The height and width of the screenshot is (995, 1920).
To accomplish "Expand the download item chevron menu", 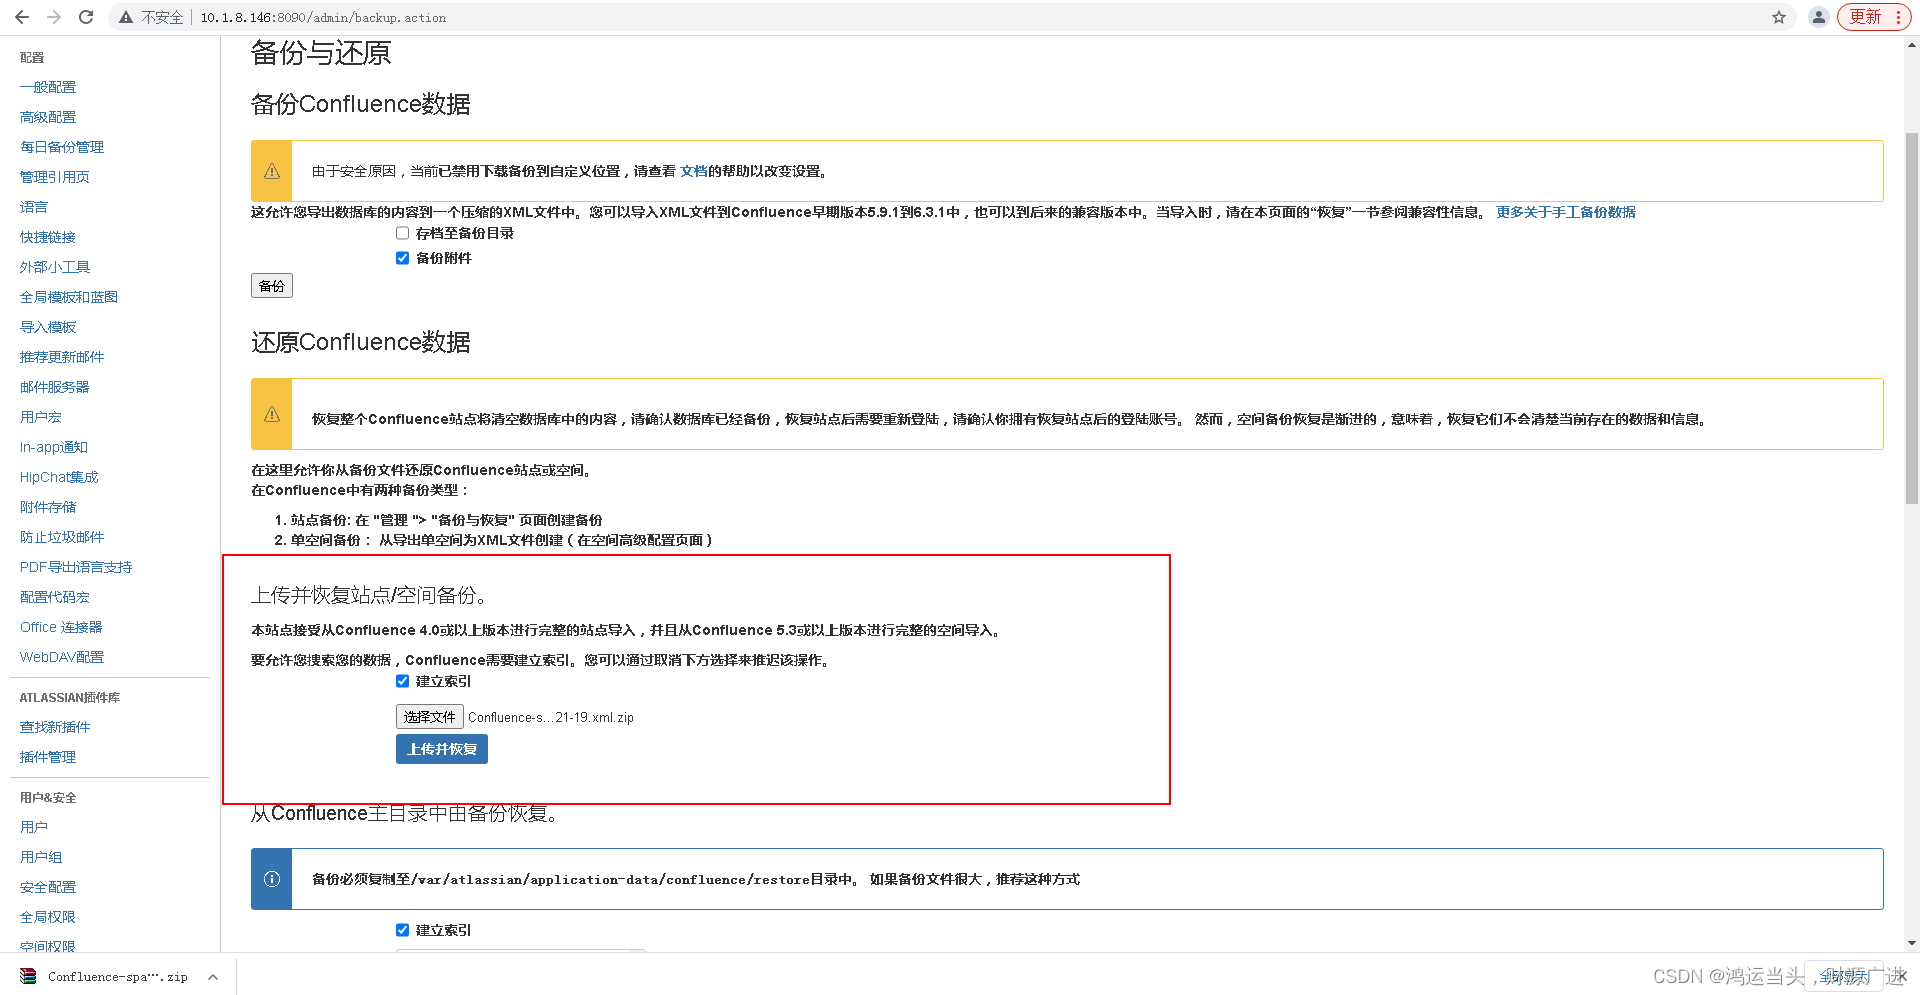I will 213,977.
